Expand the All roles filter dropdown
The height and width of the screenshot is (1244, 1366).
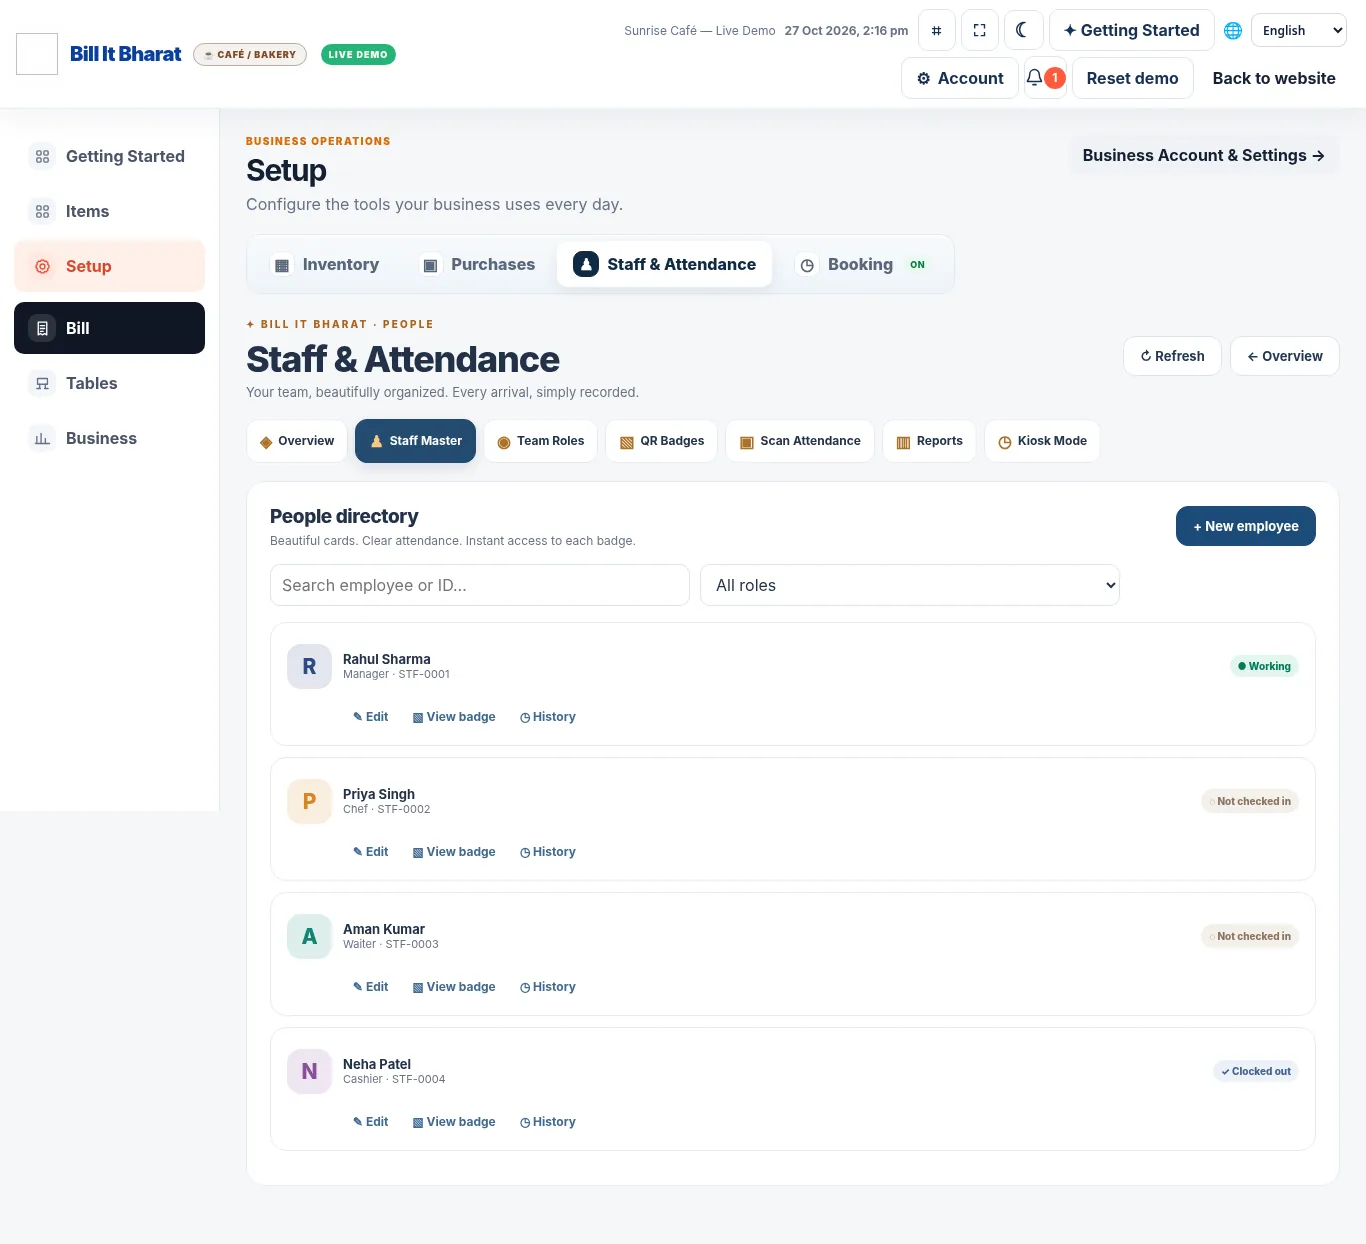tap(910, 585)
